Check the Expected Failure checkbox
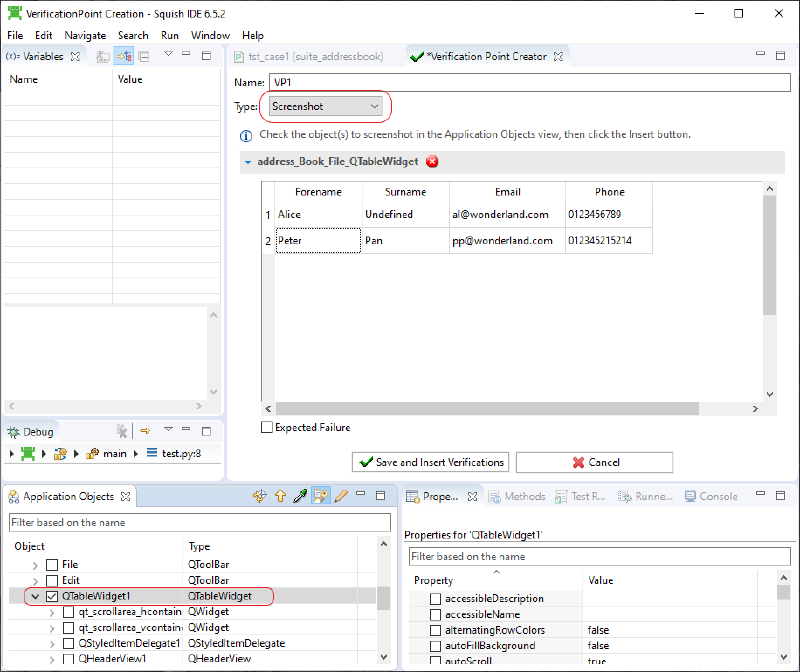Image resolution: width=800 pixels, height=672 pixels. coord(267,426)
